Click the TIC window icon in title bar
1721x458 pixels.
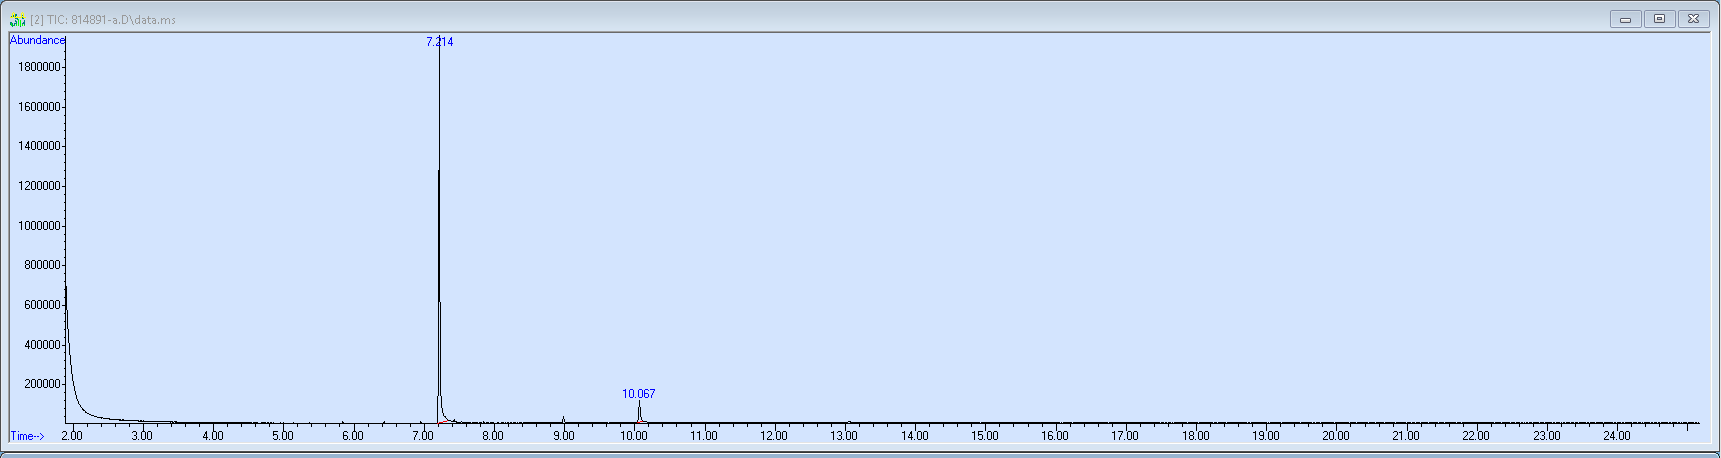17,19
